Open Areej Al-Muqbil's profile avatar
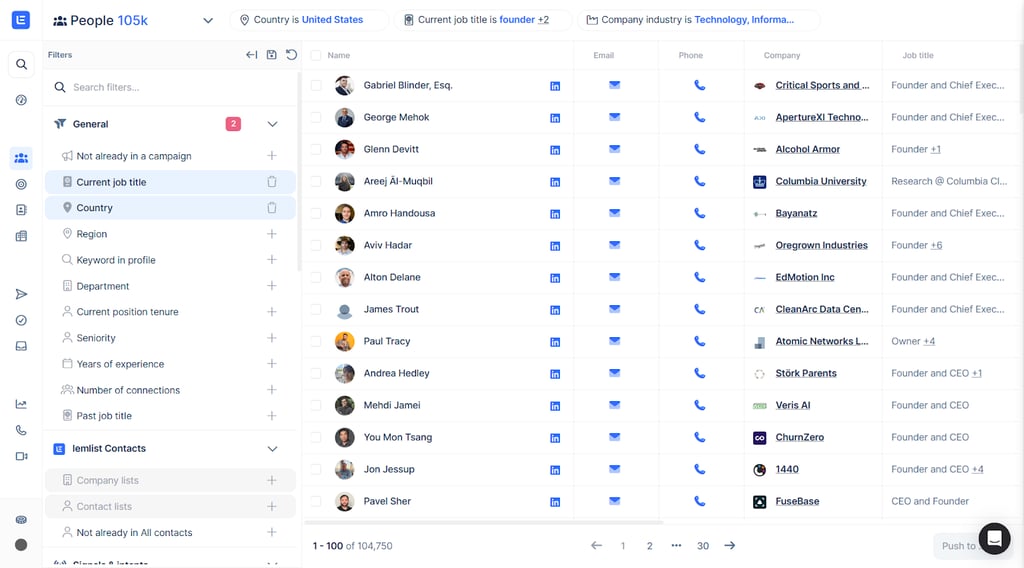 345,181
